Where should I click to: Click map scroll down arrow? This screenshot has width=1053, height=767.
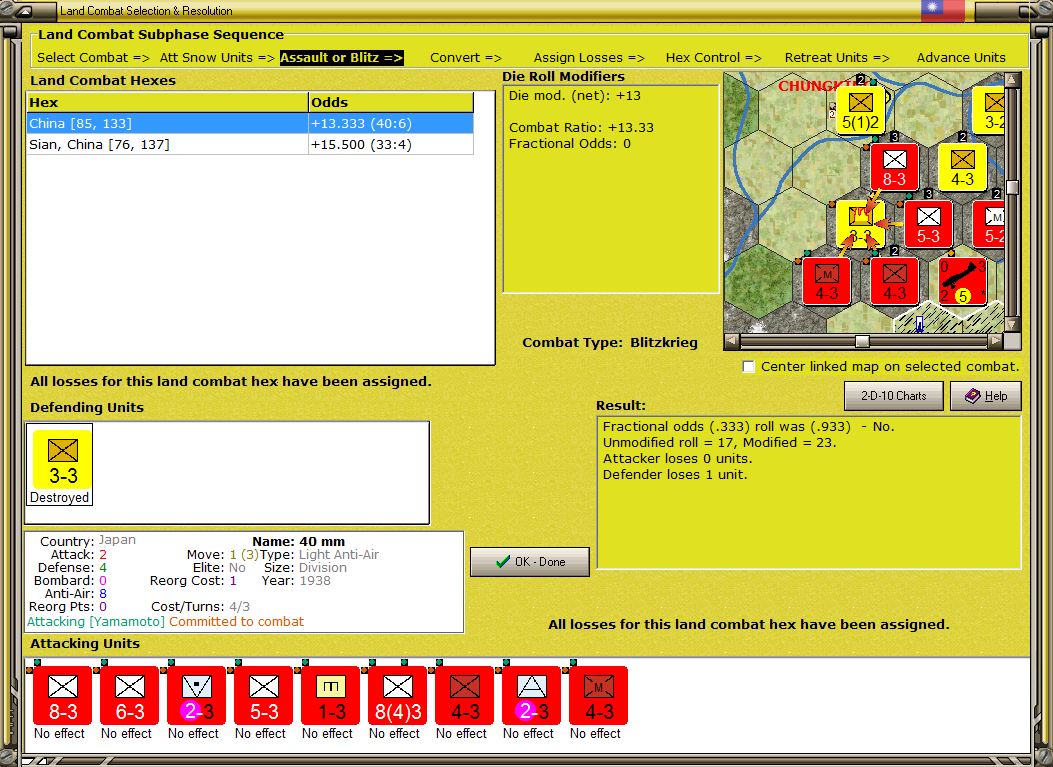point(1012,325)
